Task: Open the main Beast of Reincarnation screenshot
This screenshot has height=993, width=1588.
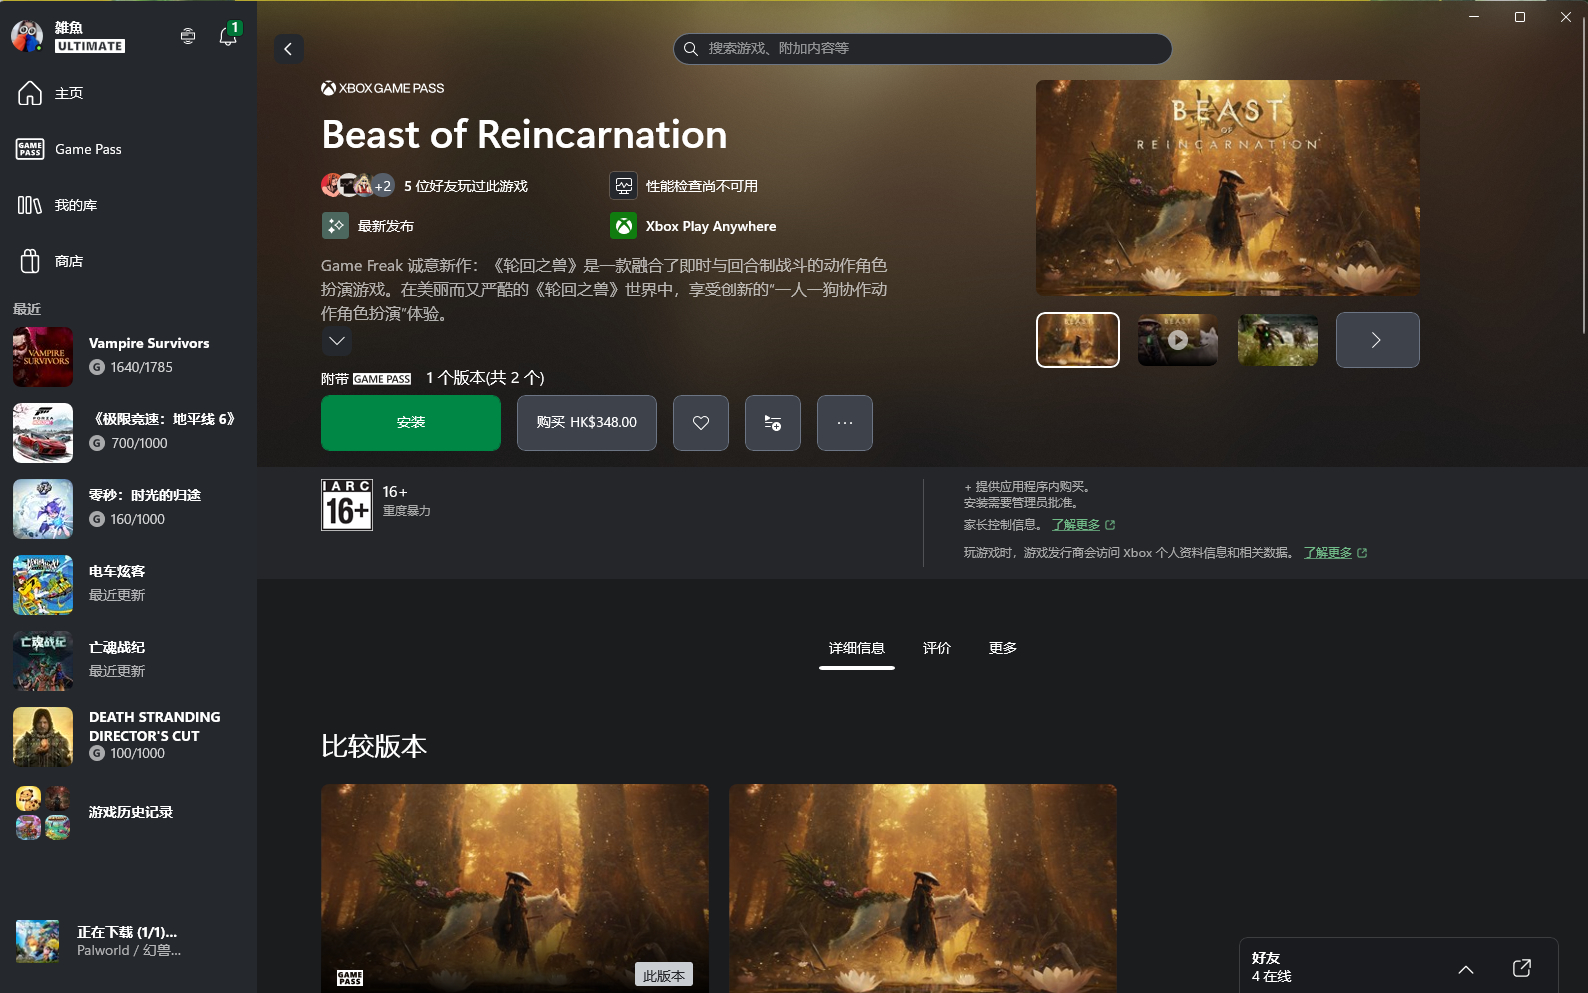Action: point(1228,188)
